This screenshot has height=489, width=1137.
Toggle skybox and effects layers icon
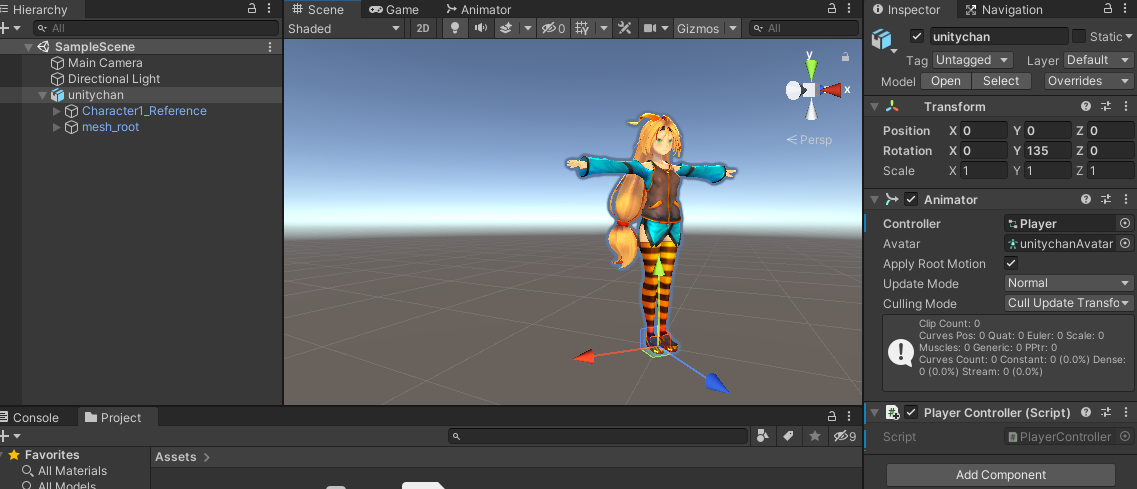[507, 28]
